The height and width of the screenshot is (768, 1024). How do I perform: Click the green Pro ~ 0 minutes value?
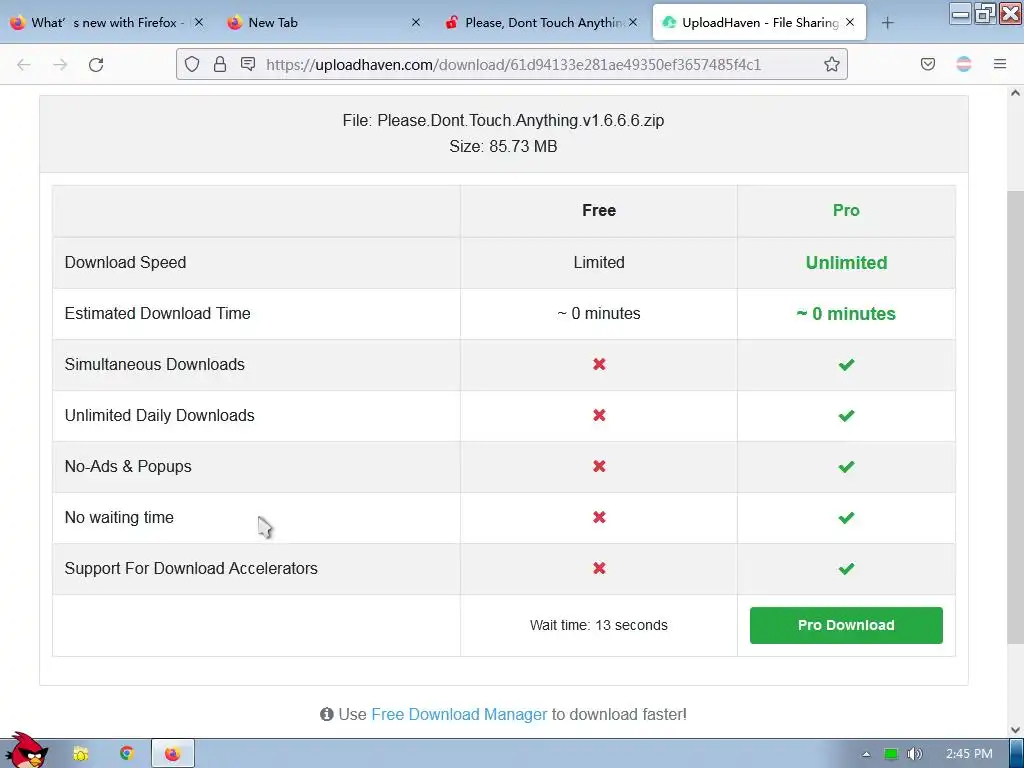846,313
